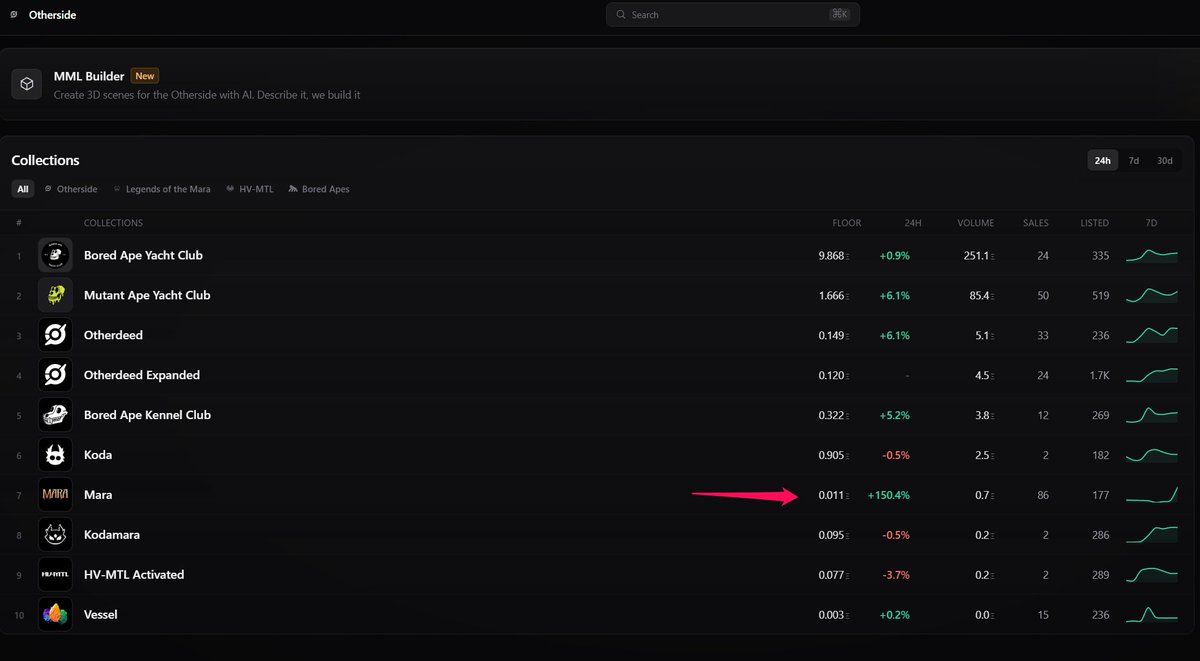The height and width of the screenshot is (661, 1200).
Task: Open the Kodamara name link
Action: [112, 535]
